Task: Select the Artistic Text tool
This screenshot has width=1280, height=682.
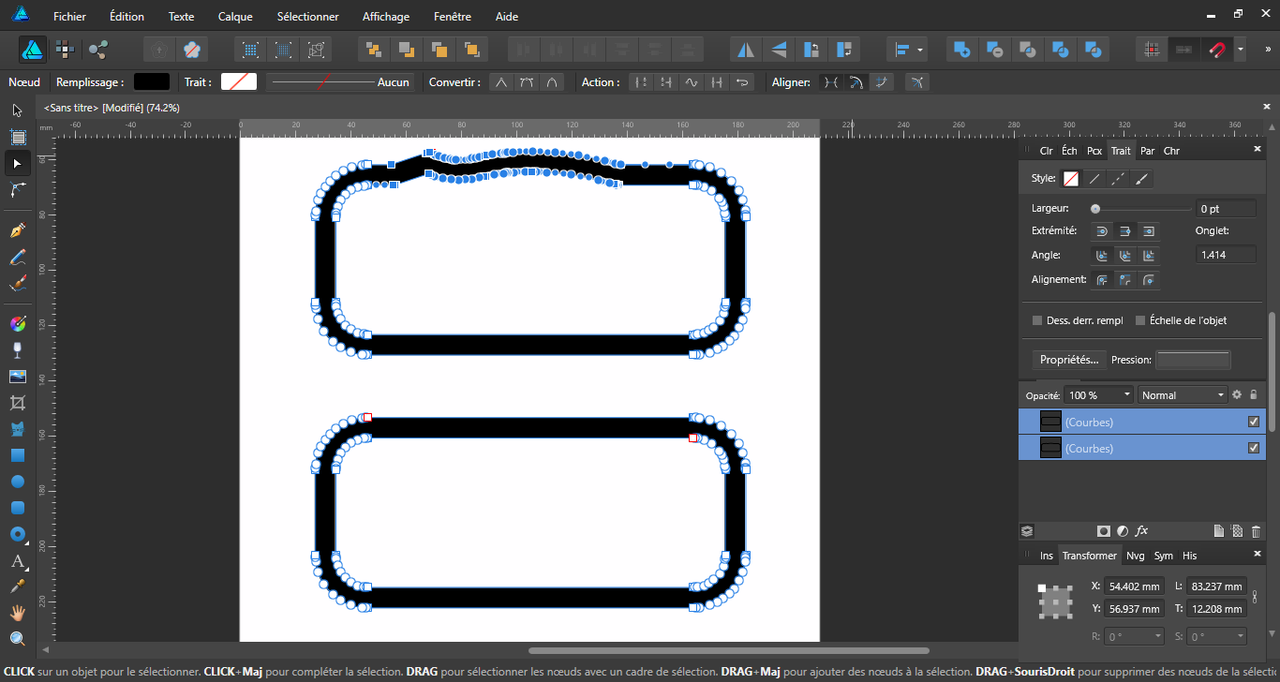Action: click(x=17, y=561)
